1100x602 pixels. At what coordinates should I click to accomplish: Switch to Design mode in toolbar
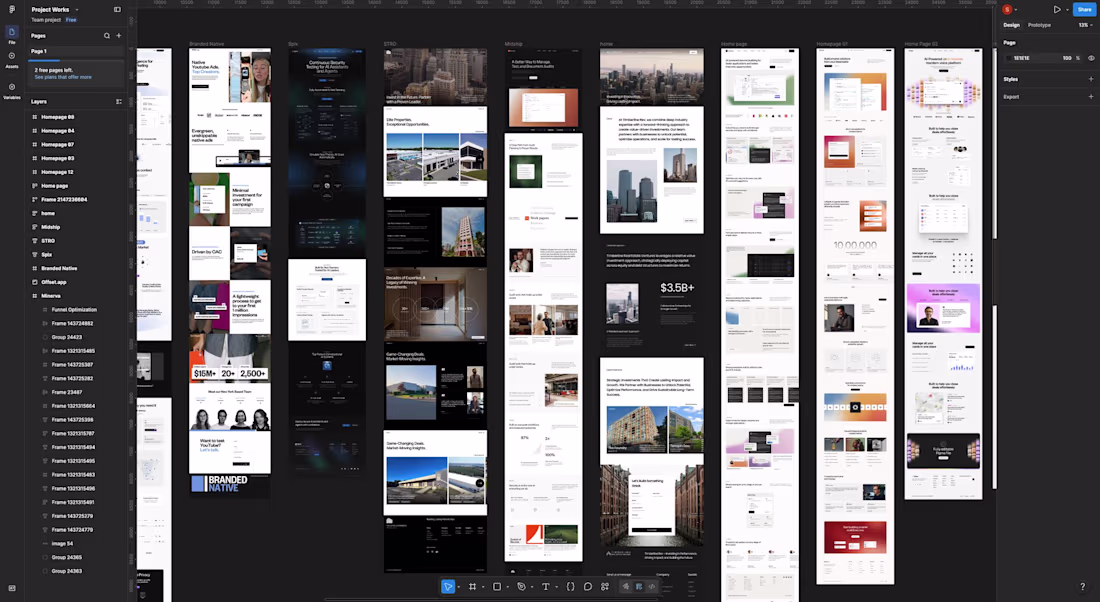point(639,587)
